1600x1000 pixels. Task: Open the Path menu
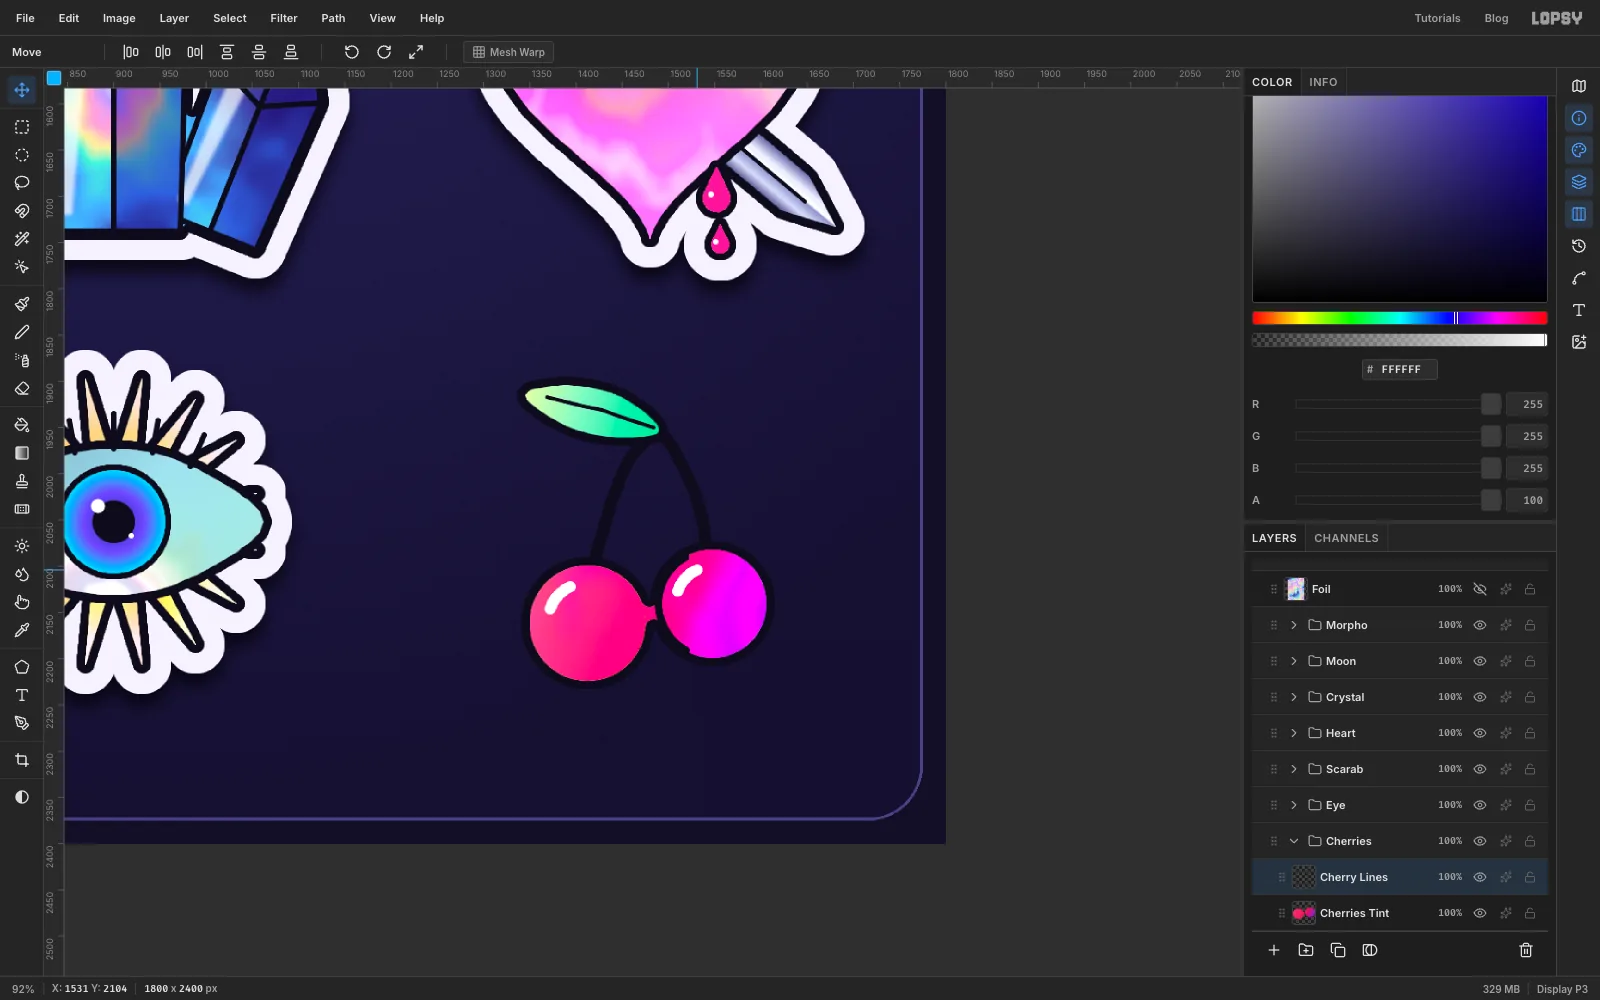pos(333,18)
